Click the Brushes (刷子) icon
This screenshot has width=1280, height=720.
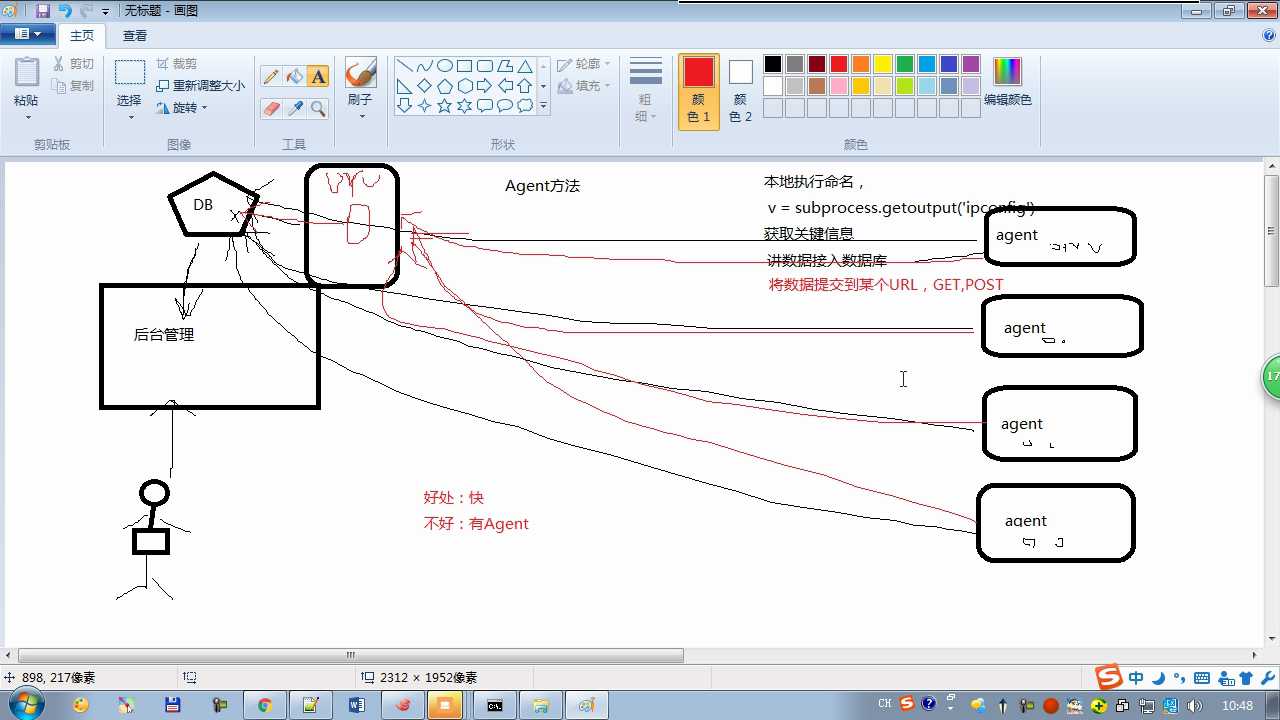pos(360,73)
